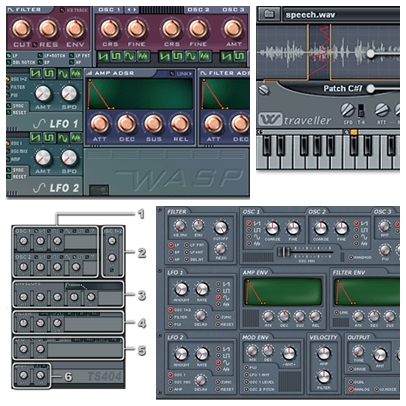Enable the LP FAT filter type in WASP
The height and width of the screenshot is (406, 406).
click(72, 56)
